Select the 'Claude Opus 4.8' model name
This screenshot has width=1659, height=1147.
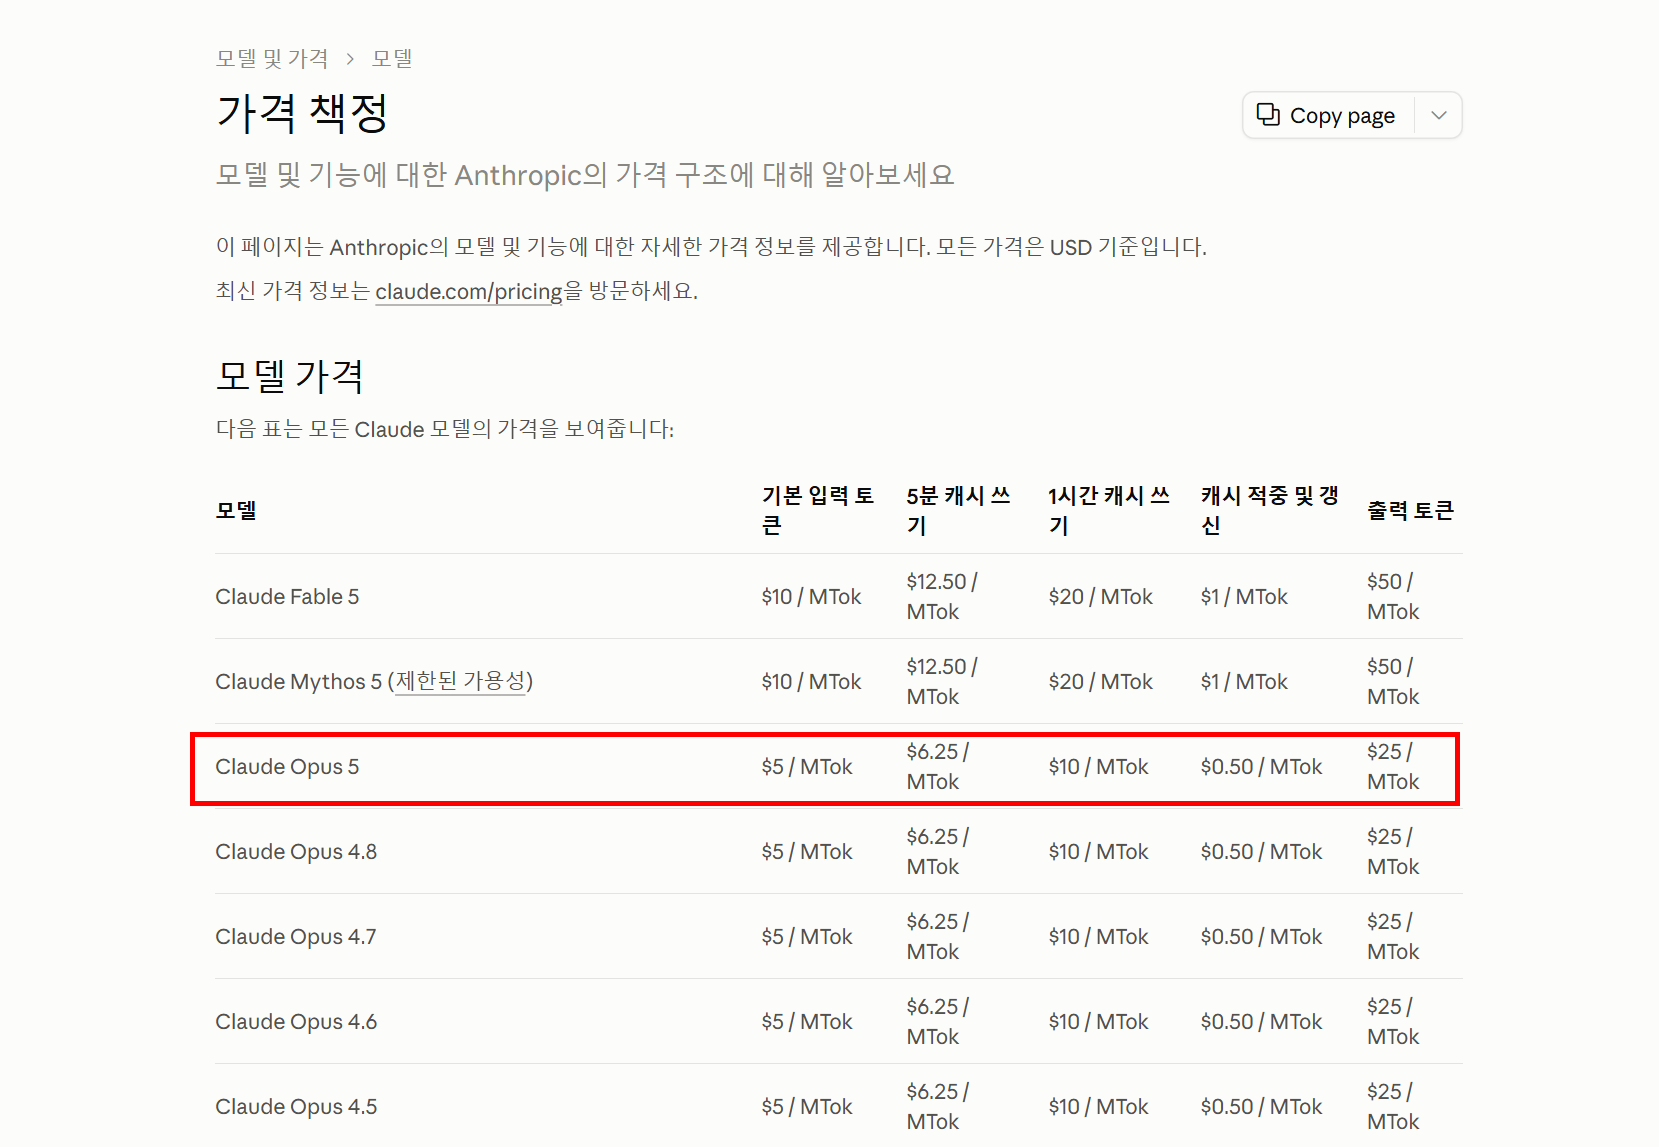click(296, 852)
